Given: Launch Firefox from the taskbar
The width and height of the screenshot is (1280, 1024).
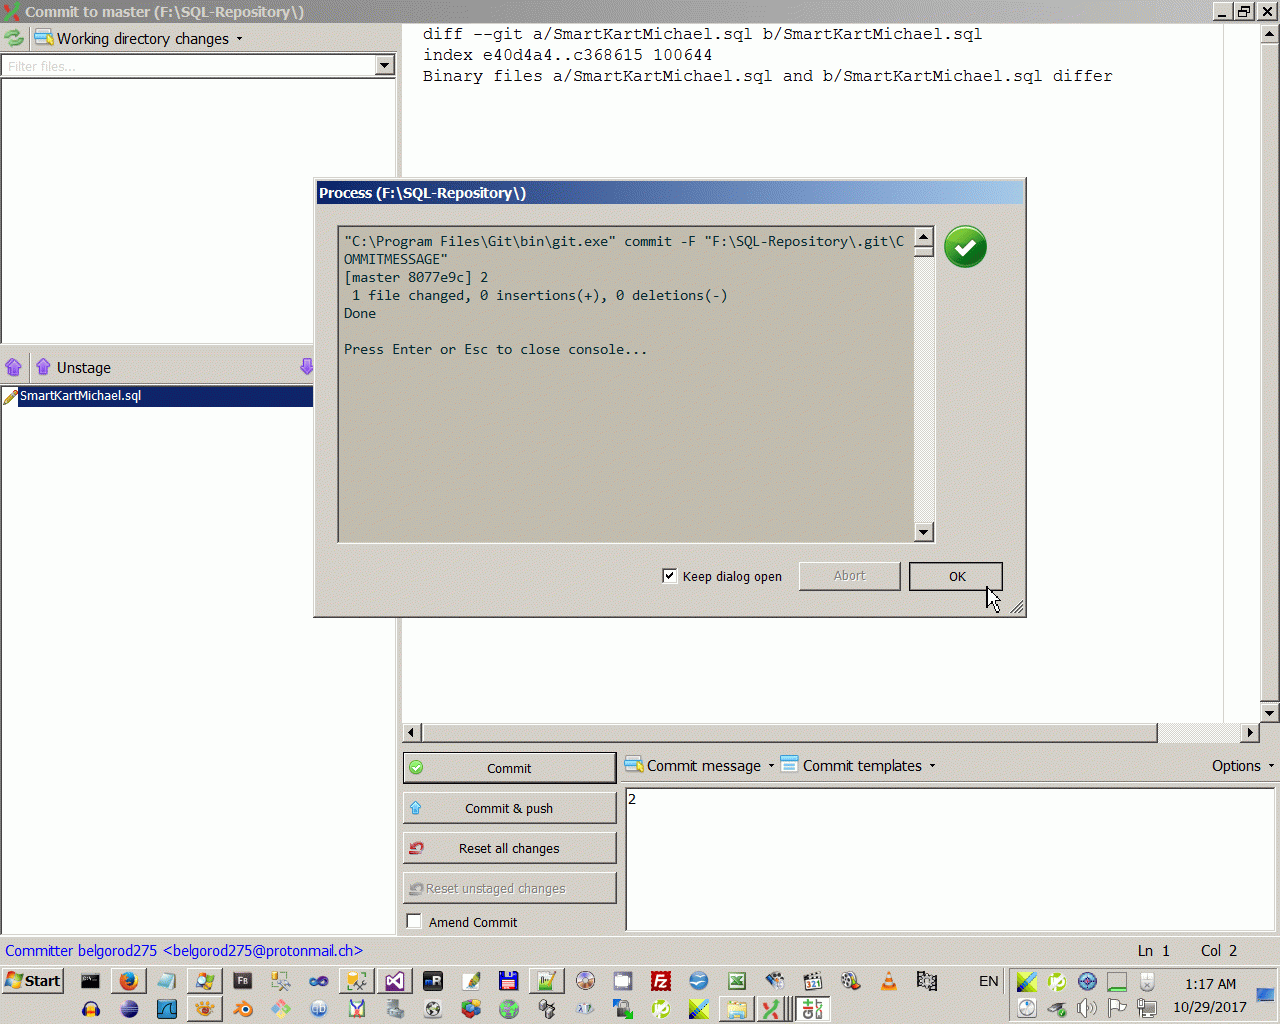Looking at the screenshot, I should point(128,981).
